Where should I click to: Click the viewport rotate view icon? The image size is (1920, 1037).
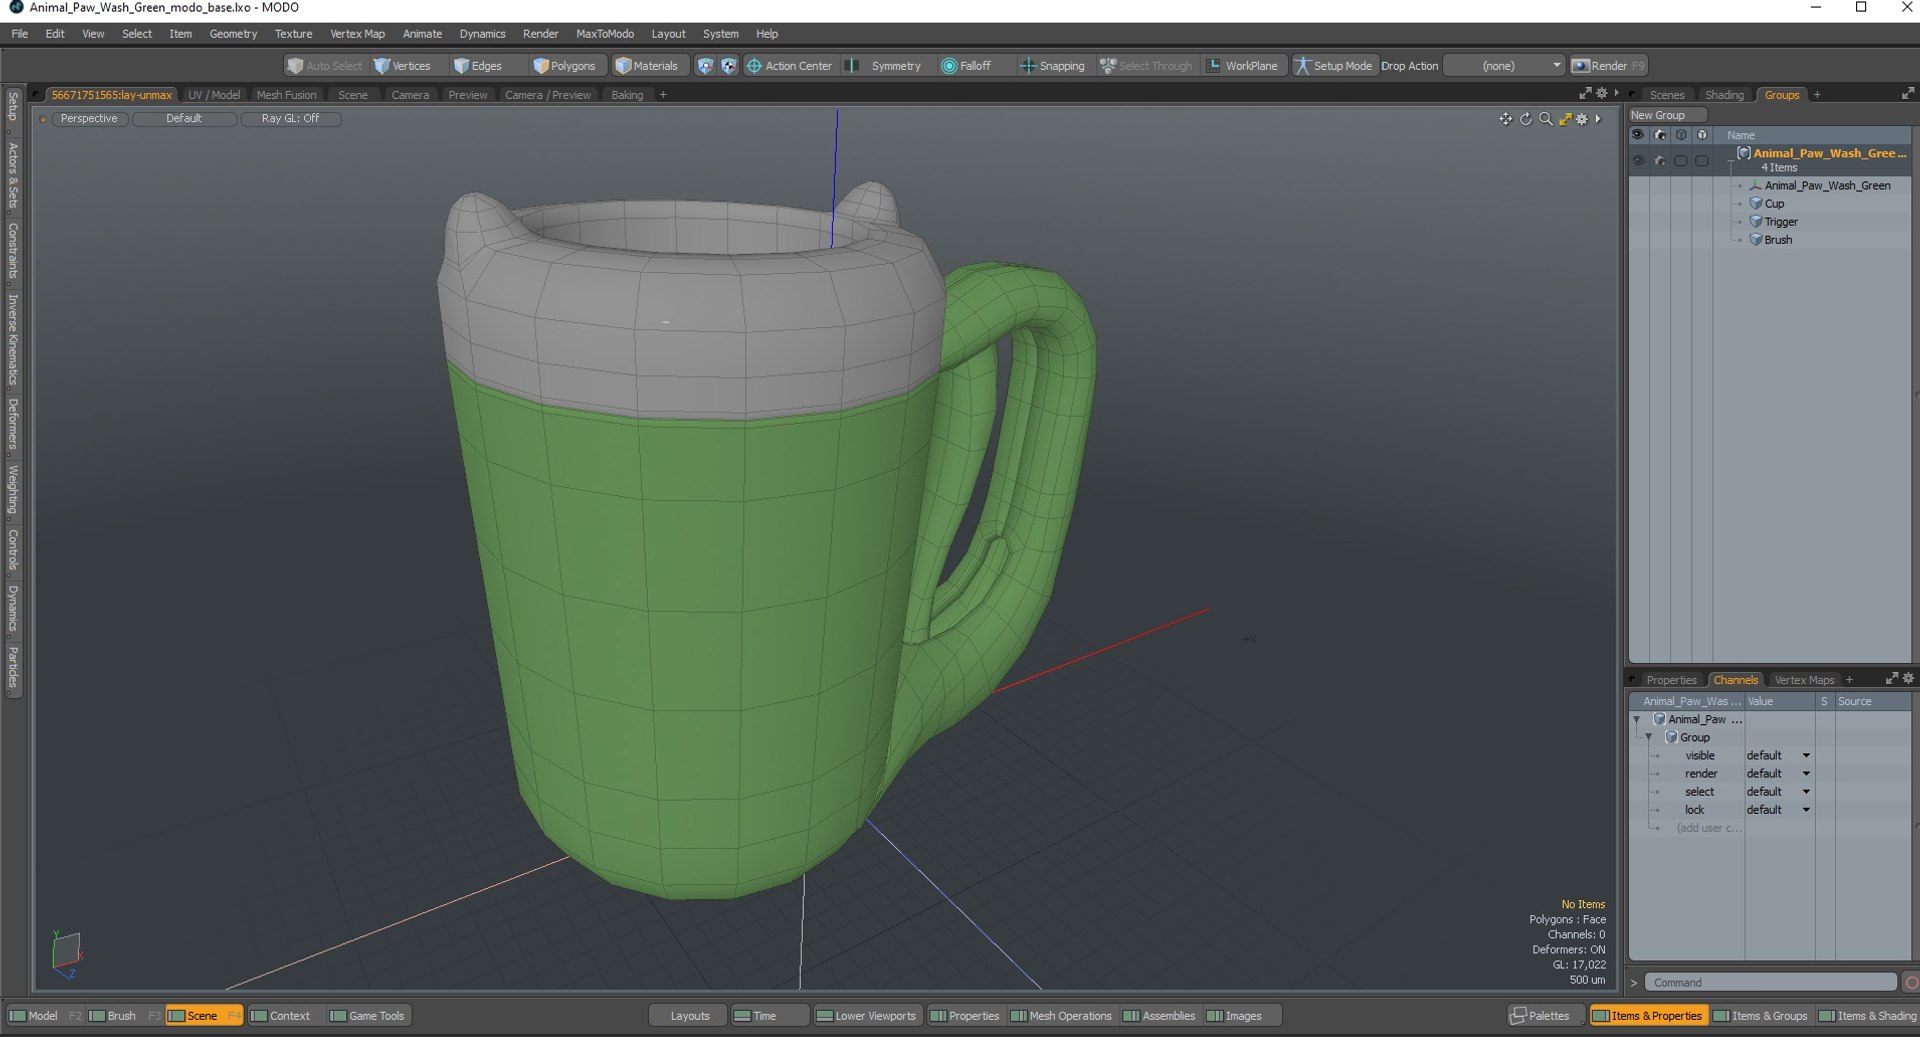pyautogui.click(x=1526, y=119)
